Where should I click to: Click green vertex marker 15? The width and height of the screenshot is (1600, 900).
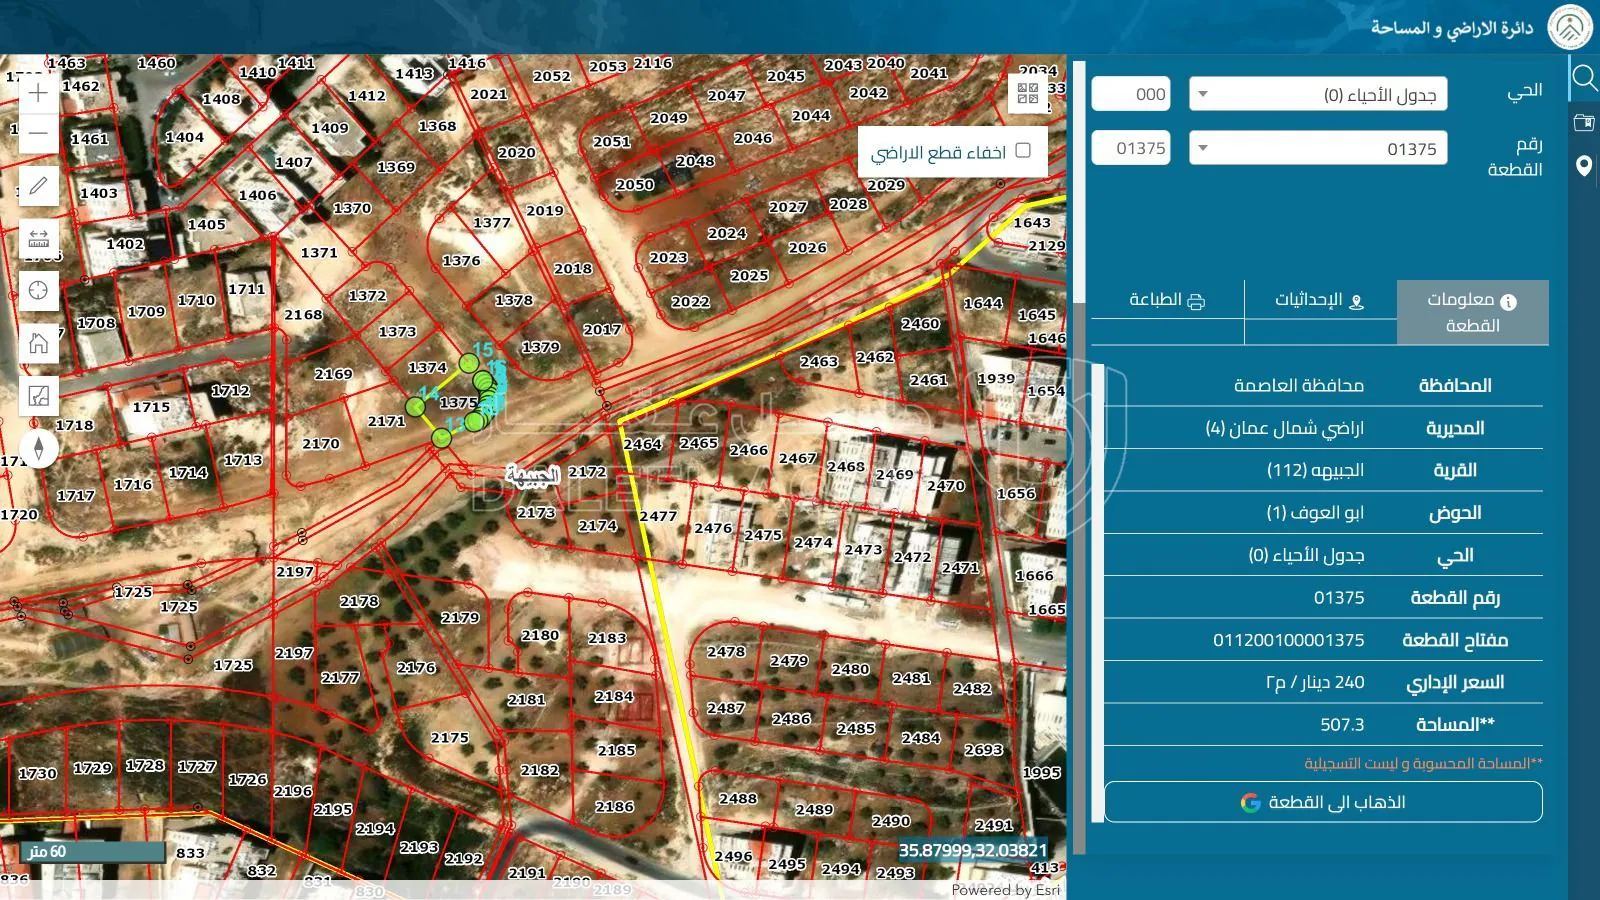[469, 363]
